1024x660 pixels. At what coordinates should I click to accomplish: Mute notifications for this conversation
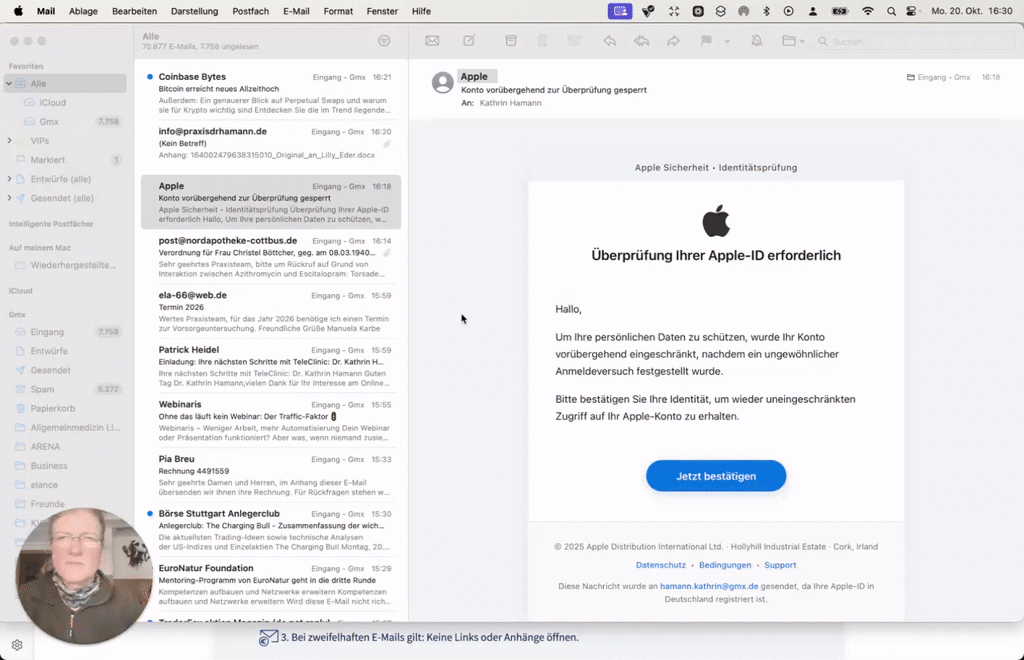click(757, 41)
